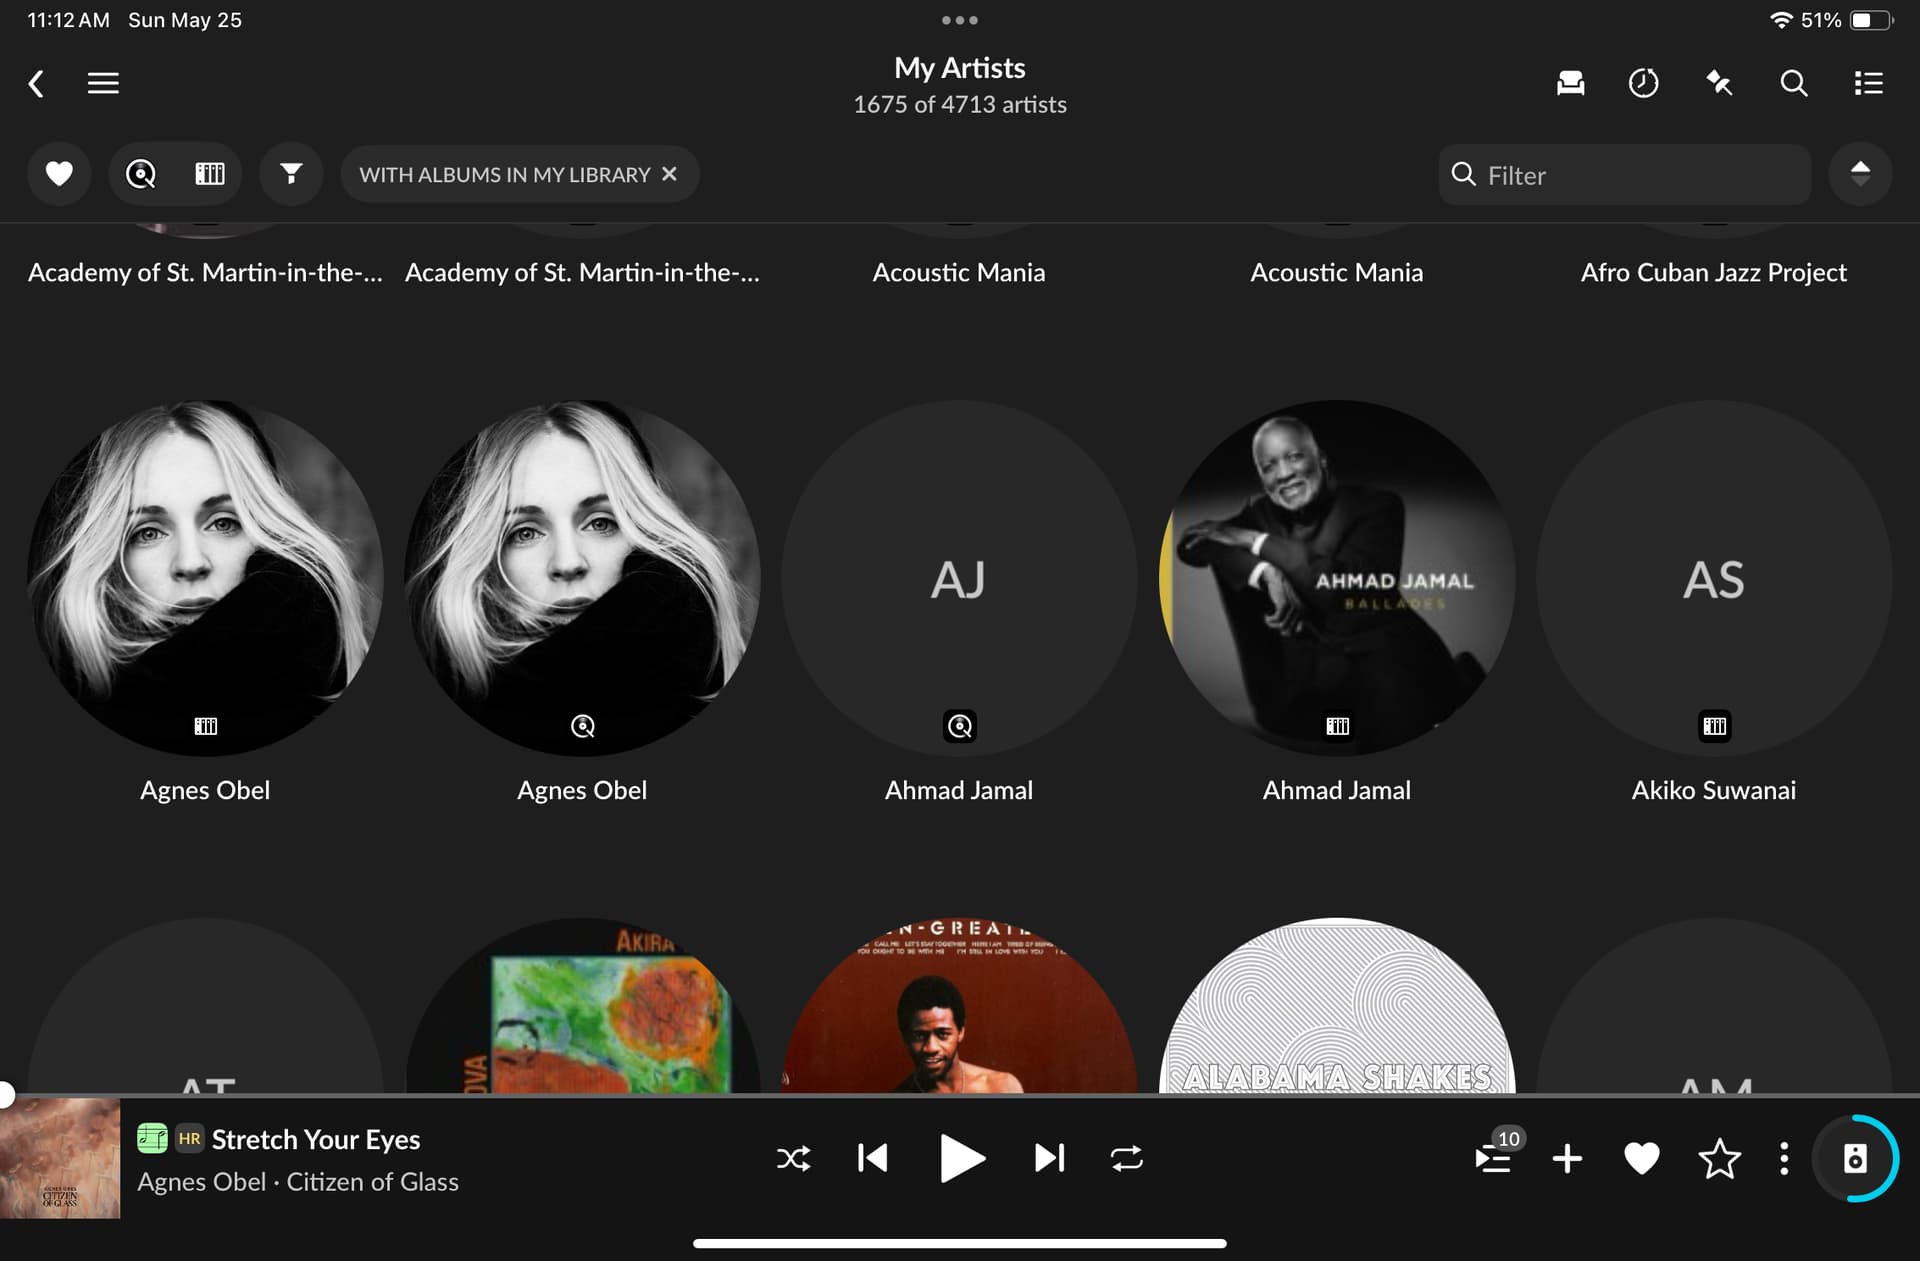Viewport: 1920px width, 1261px height.
Task: Toggle repeat mode
Action: tap(1126, 1158)
